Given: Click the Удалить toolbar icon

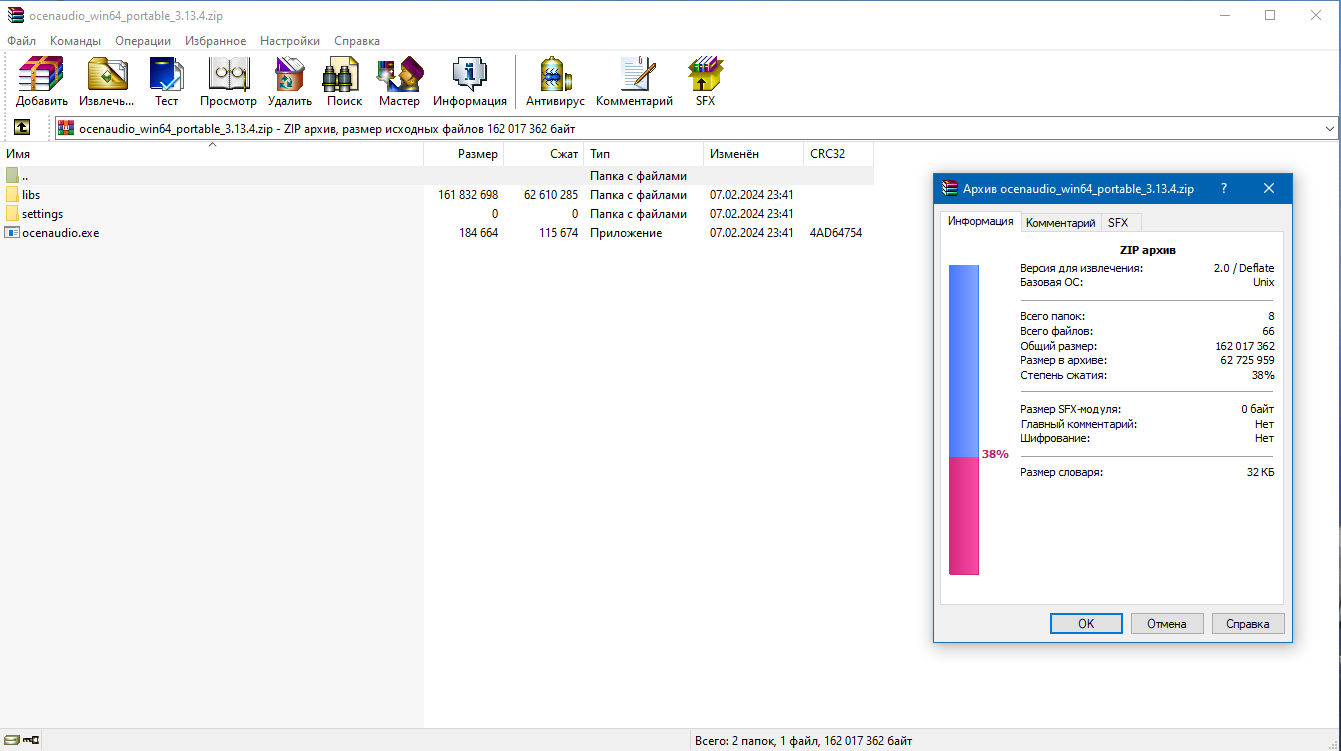Looking at the screenshot, I should pos(290,82).
